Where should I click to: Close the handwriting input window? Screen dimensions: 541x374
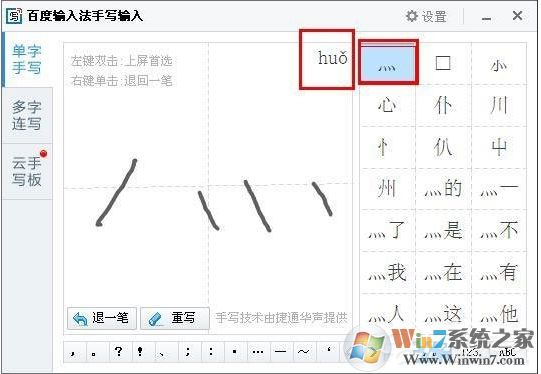[x=517, y=16]
